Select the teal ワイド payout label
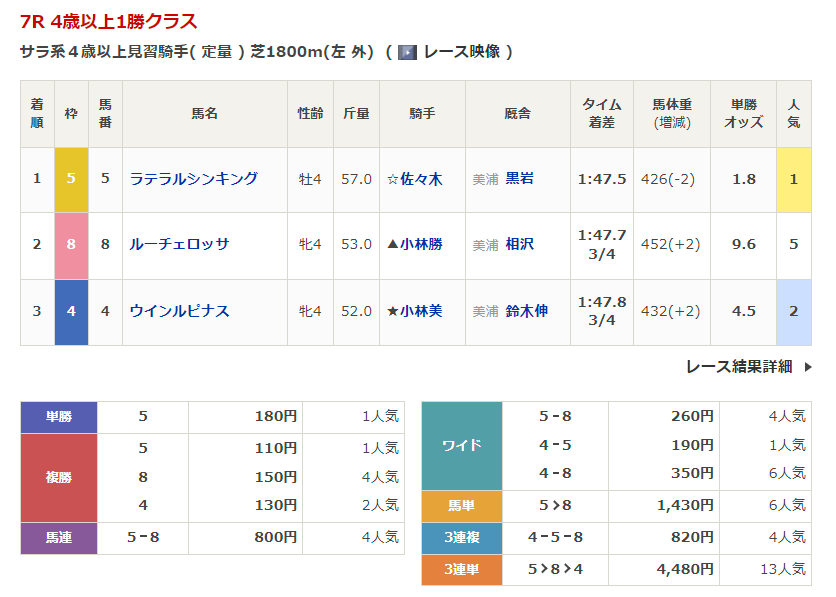Viewport: 836px width, 597px height. pyautogui.click(x=461, y=446)
